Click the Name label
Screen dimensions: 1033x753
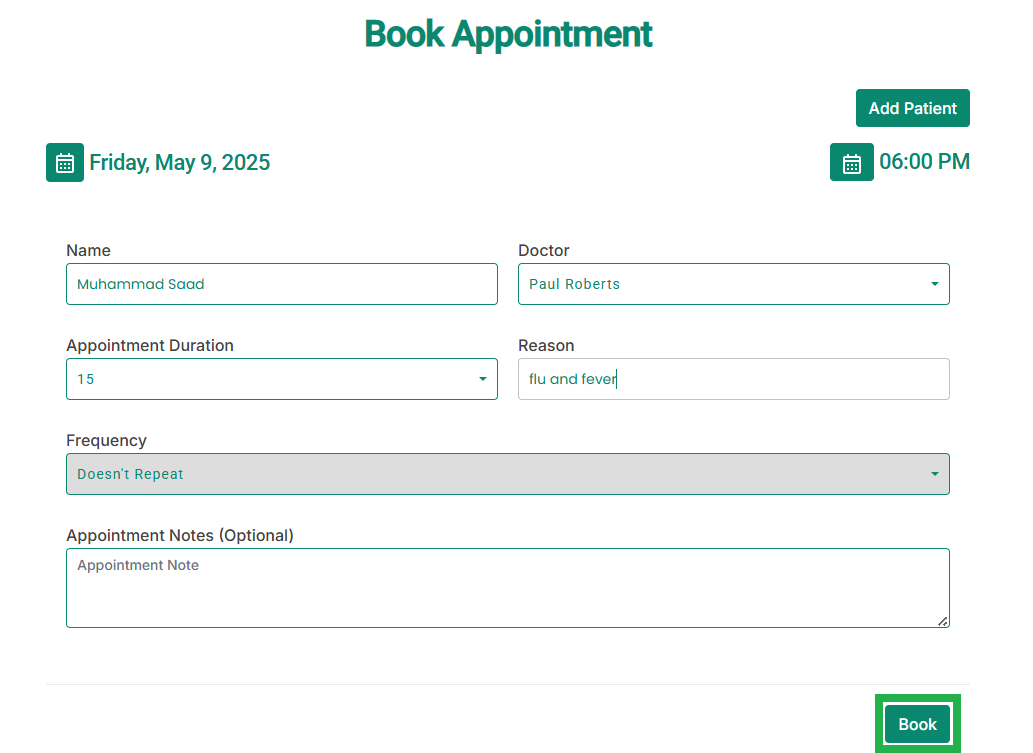[88, 250]
